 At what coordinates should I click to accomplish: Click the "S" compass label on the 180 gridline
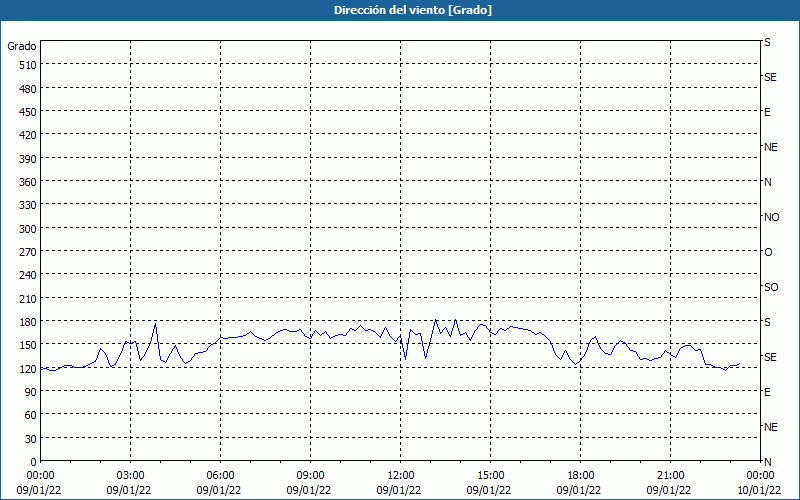click(767, 322)
